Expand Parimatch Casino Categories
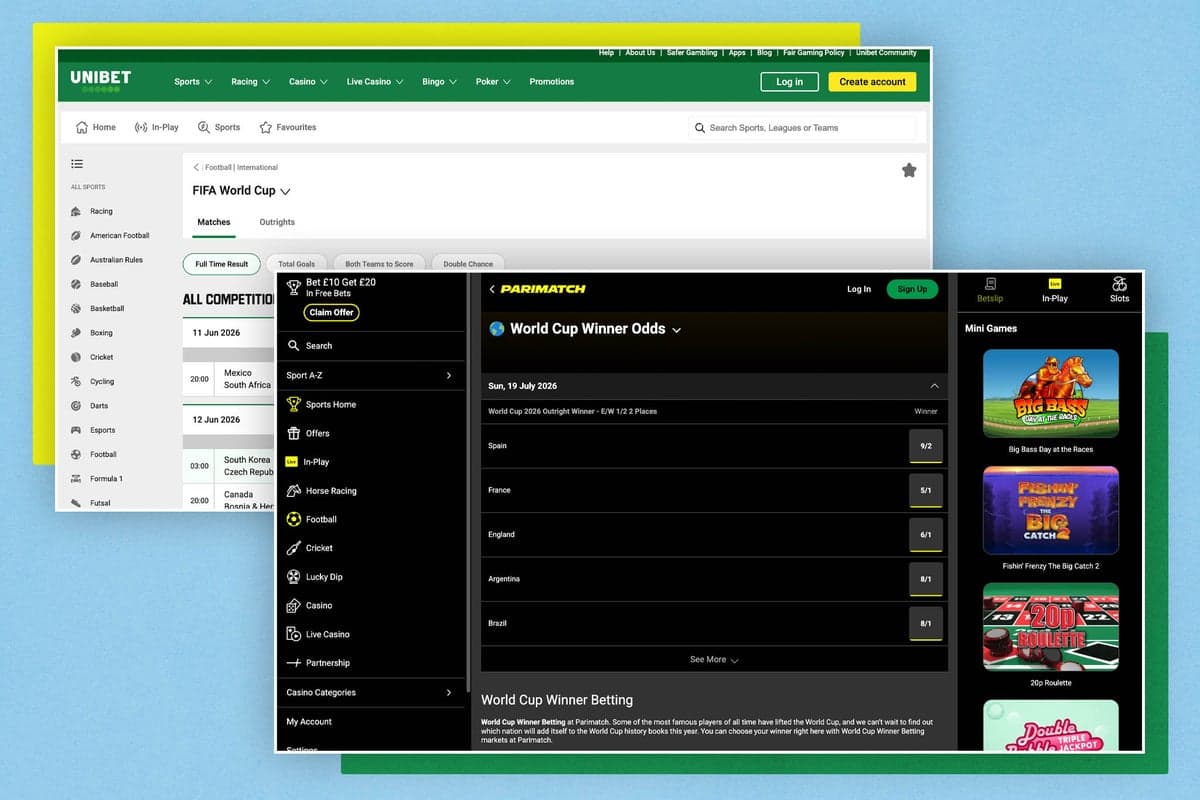 tap(370, 692)
